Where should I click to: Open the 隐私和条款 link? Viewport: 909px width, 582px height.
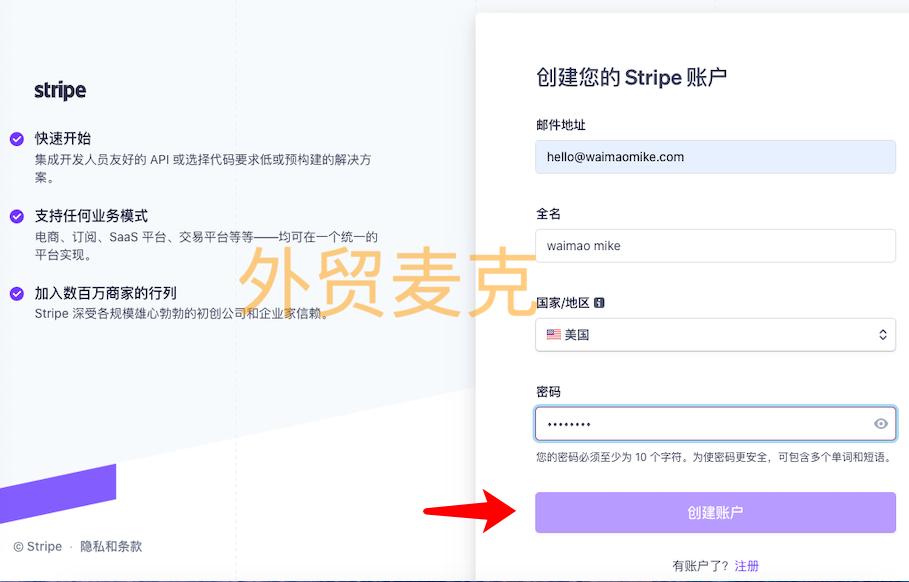click(x=111, y=546)
